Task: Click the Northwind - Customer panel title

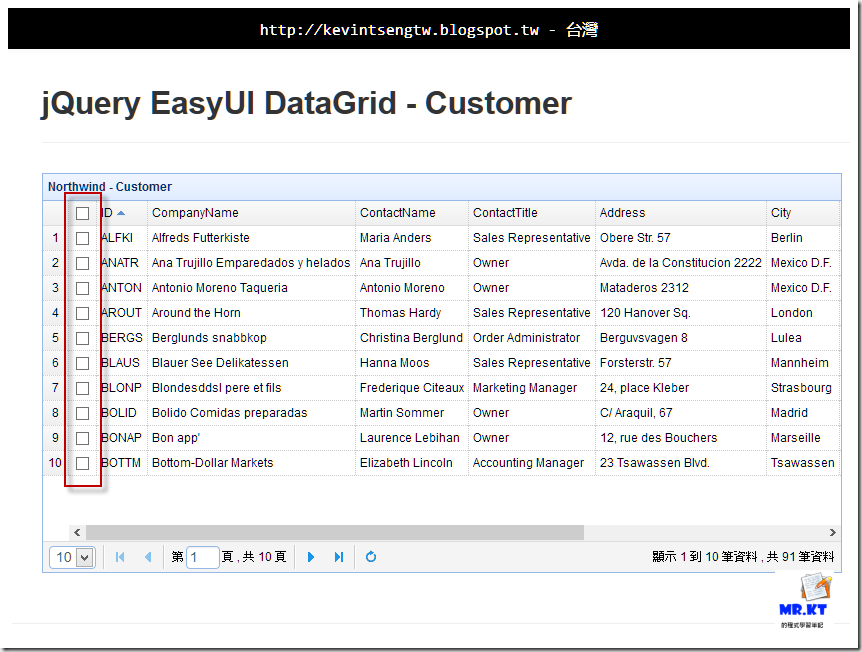Action: [x=110, y=187]
